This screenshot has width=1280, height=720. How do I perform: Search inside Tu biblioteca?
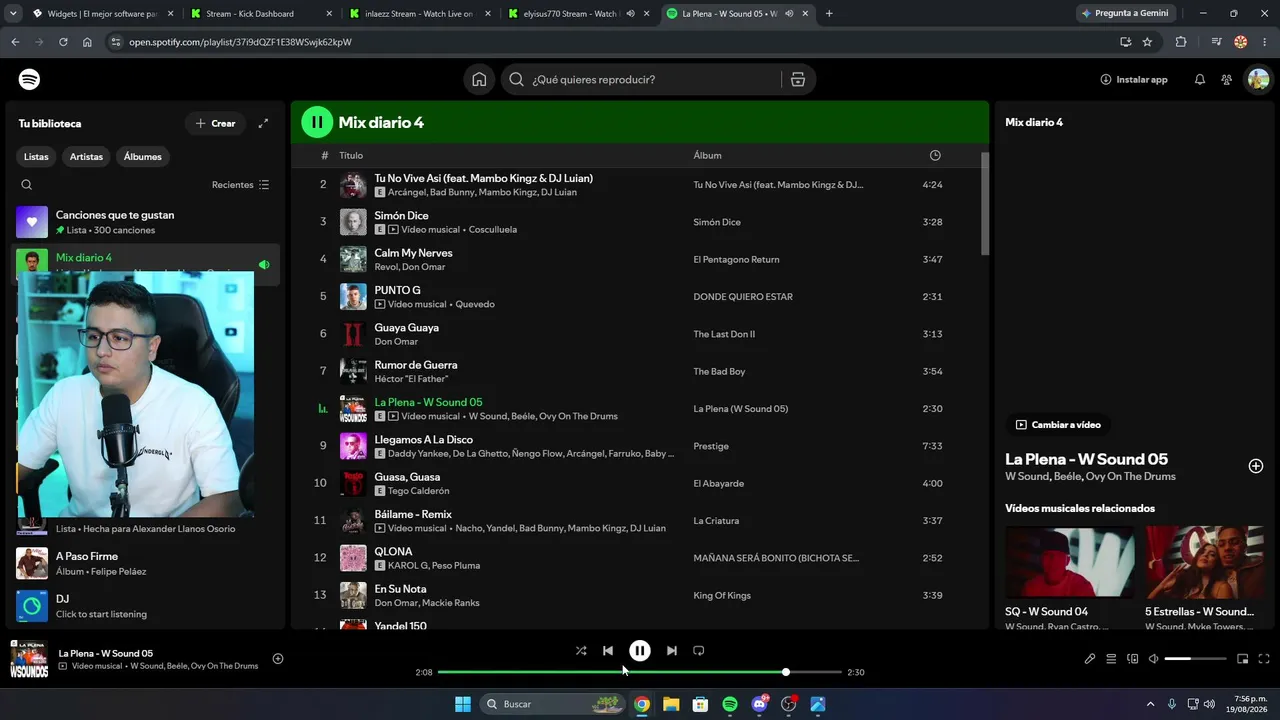pyautogui.click(x=27, y=185)
